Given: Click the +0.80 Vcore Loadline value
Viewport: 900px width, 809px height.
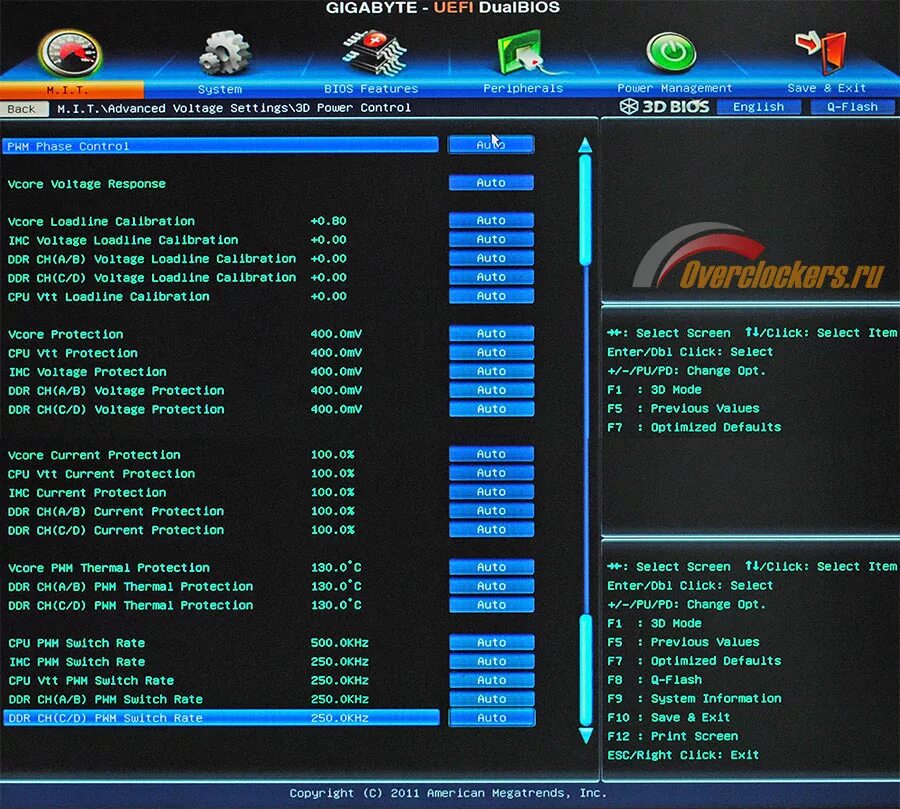Looking at the screenshot, I should pos(328,220).
